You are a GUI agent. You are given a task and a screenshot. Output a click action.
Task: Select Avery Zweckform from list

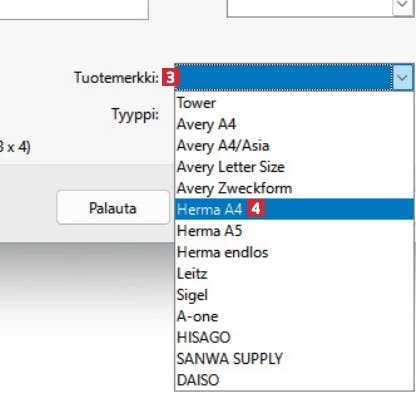point(294,188)
